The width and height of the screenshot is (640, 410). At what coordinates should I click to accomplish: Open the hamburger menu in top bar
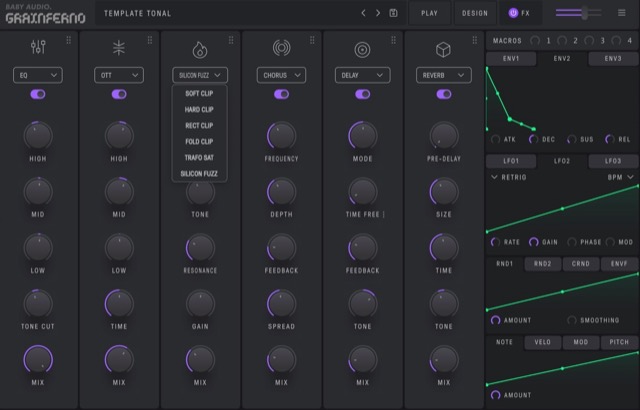tap(622, 13)
